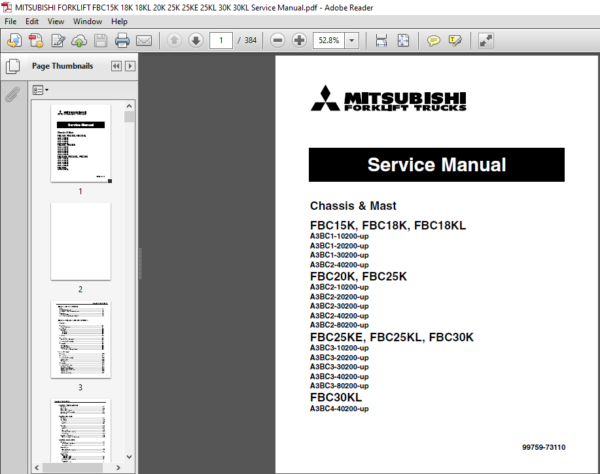Add a sticky note comment icon
The height and width of the screenshot is (474, 600).
coord(433,41)
